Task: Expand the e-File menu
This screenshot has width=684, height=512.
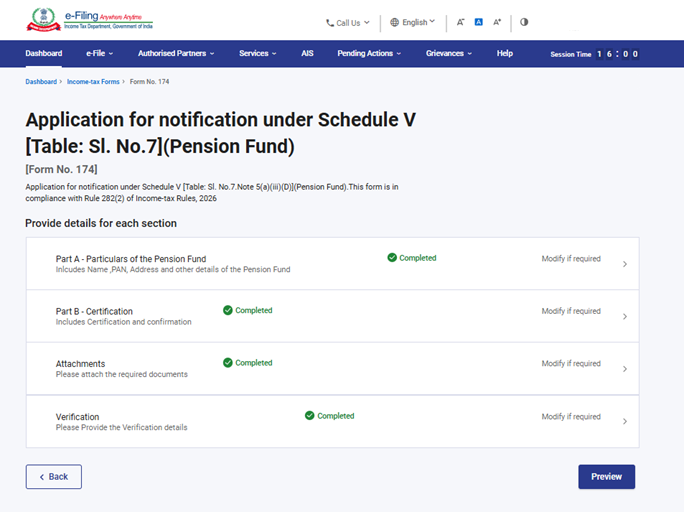Action: [x=99, y=54]
